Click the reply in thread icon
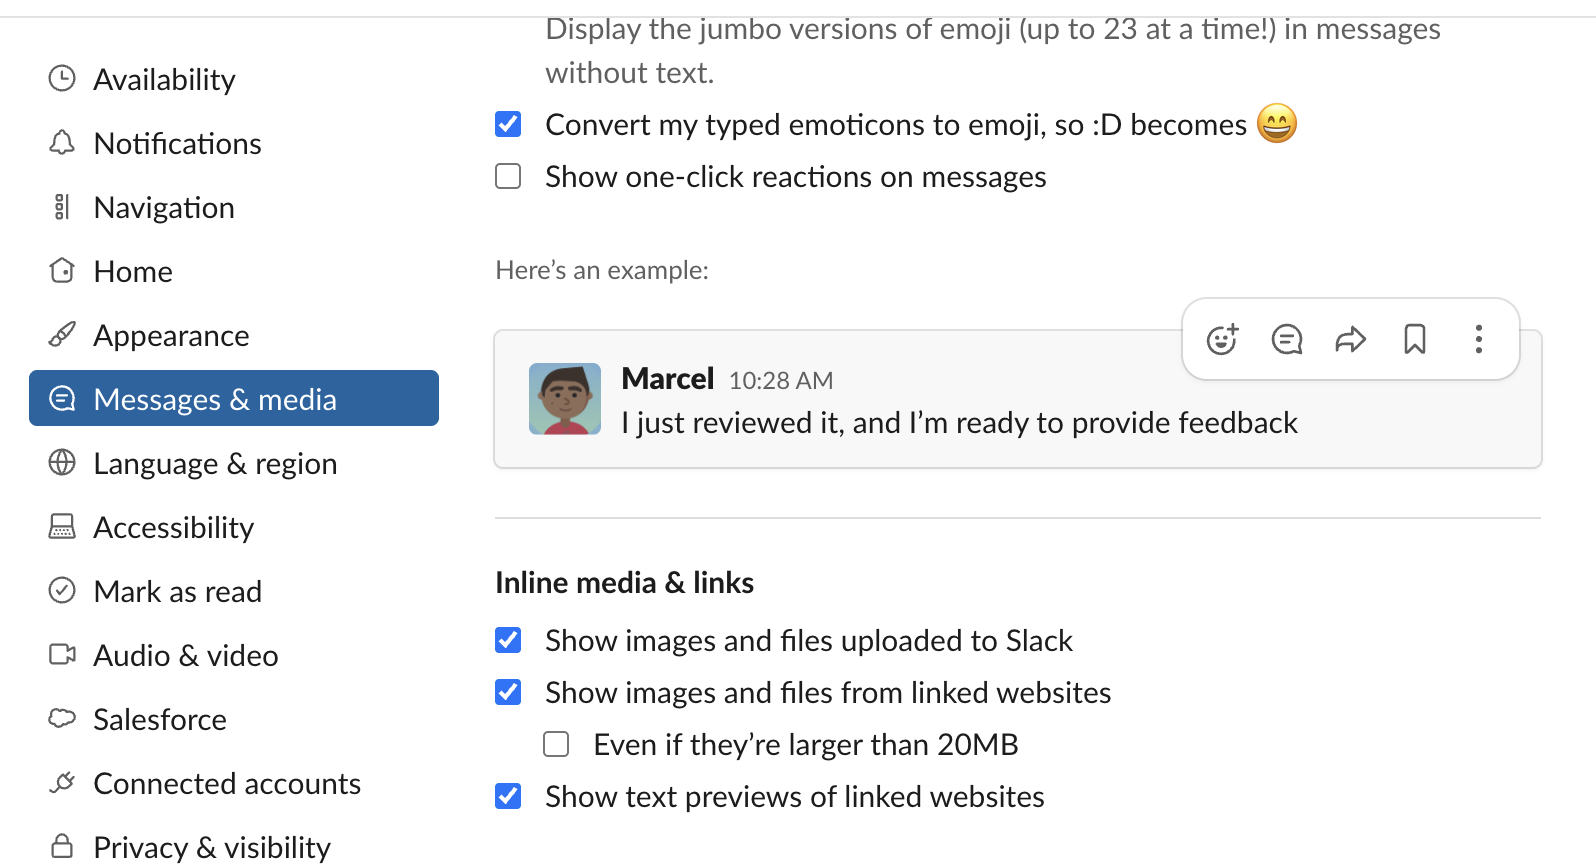 1287,340
